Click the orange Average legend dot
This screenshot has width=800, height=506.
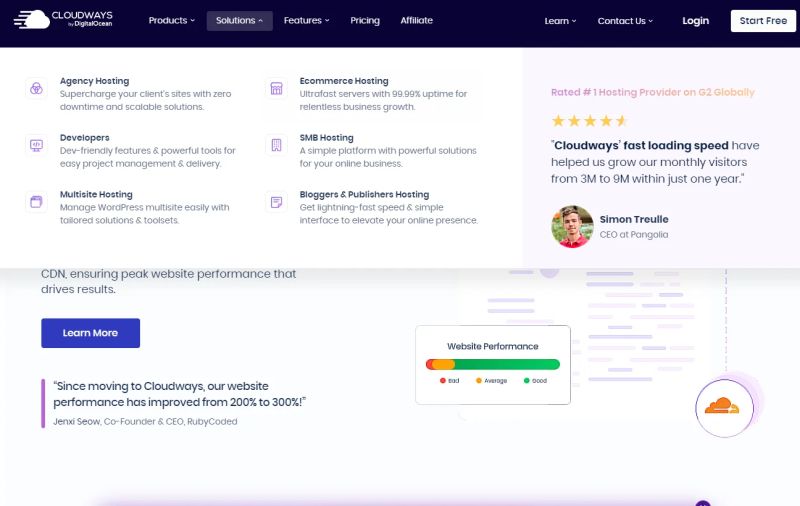(x=479, y=381)
